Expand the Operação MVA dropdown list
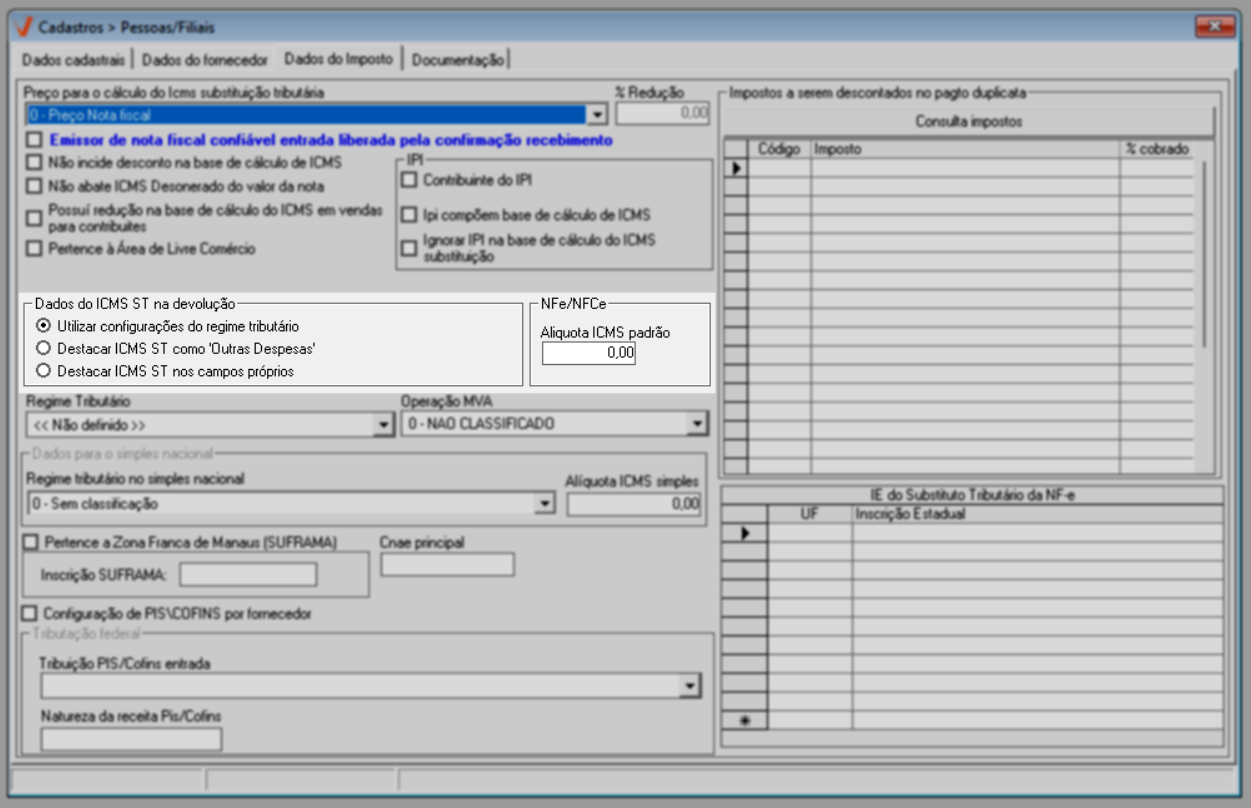This screenshot has width=1251, height=808. point(696,425)
